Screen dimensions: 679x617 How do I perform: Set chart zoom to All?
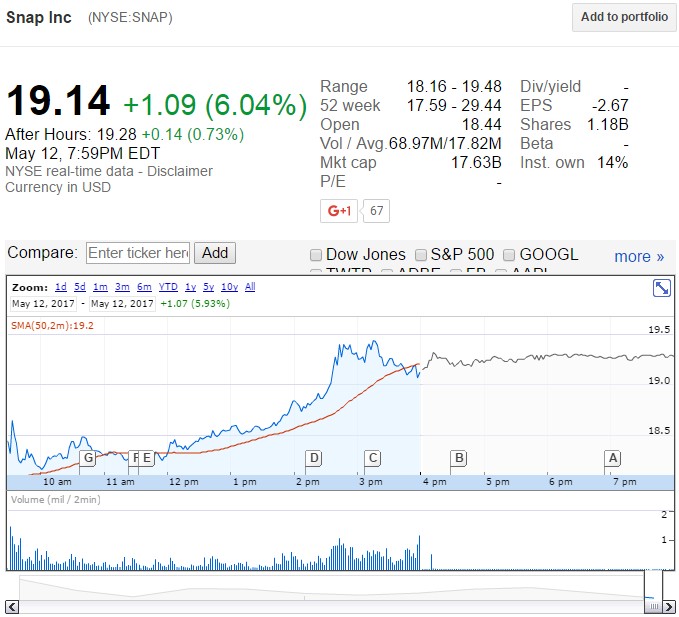[250, 287]
